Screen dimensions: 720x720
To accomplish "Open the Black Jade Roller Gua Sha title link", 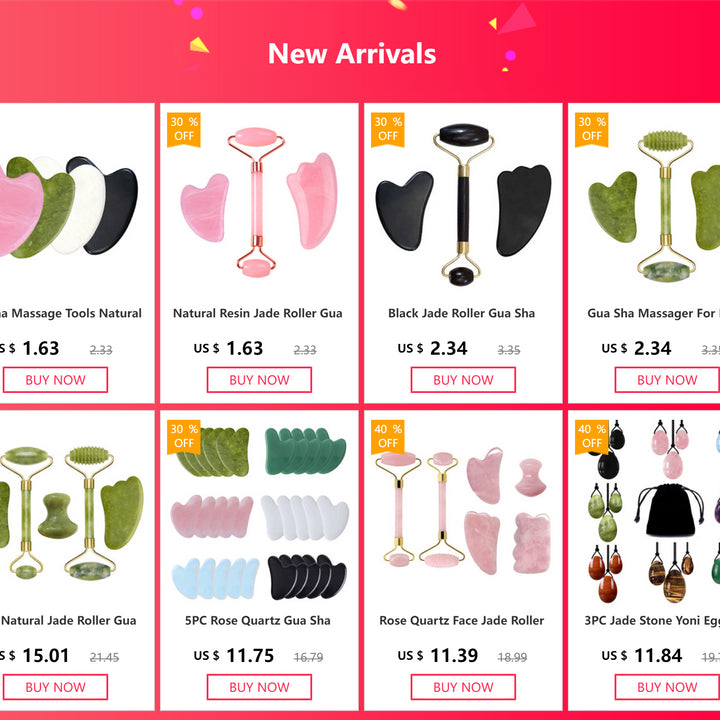I will [461, 313].
